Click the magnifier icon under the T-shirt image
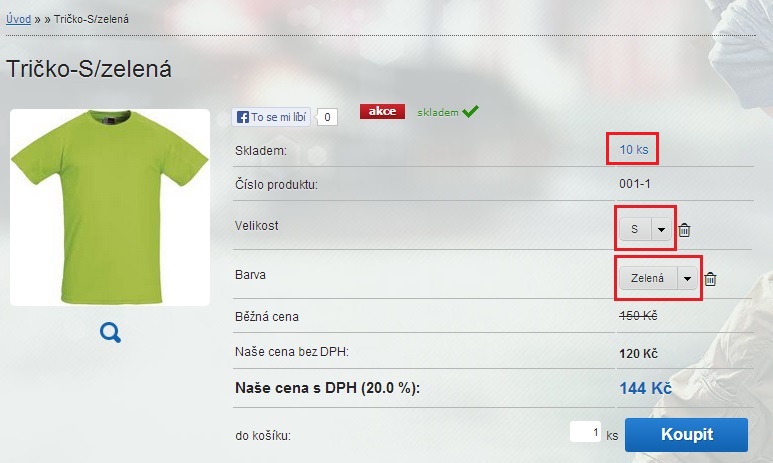 click(110, 333)
